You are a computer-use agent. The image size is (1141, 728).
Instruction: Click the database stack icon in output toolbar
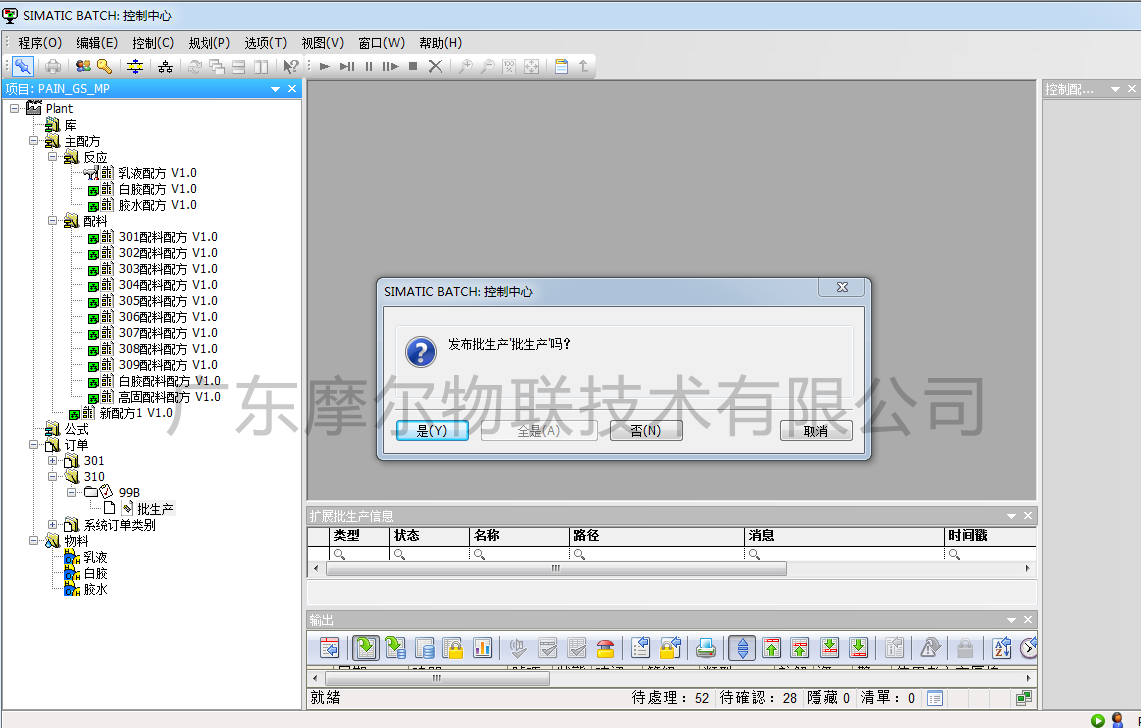click(425, 647)
